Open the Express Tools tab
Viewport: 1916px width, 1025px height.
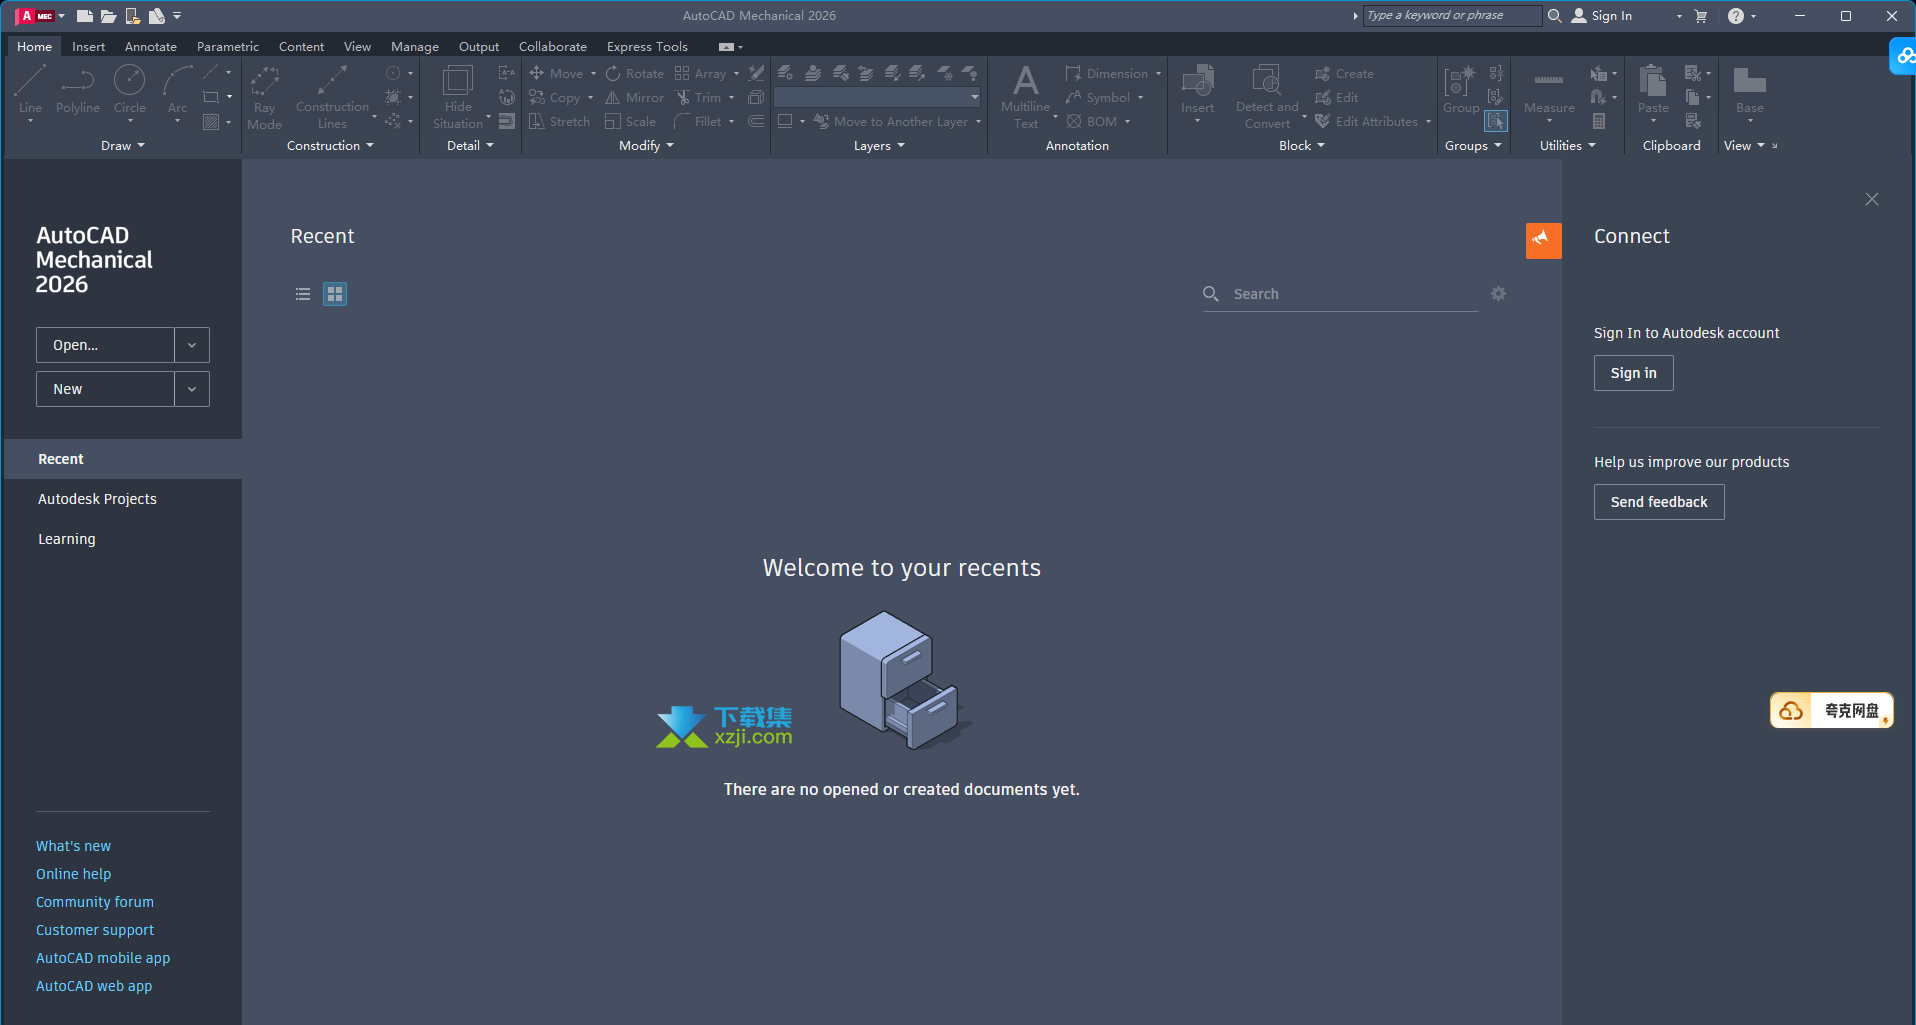pos(647,46)
